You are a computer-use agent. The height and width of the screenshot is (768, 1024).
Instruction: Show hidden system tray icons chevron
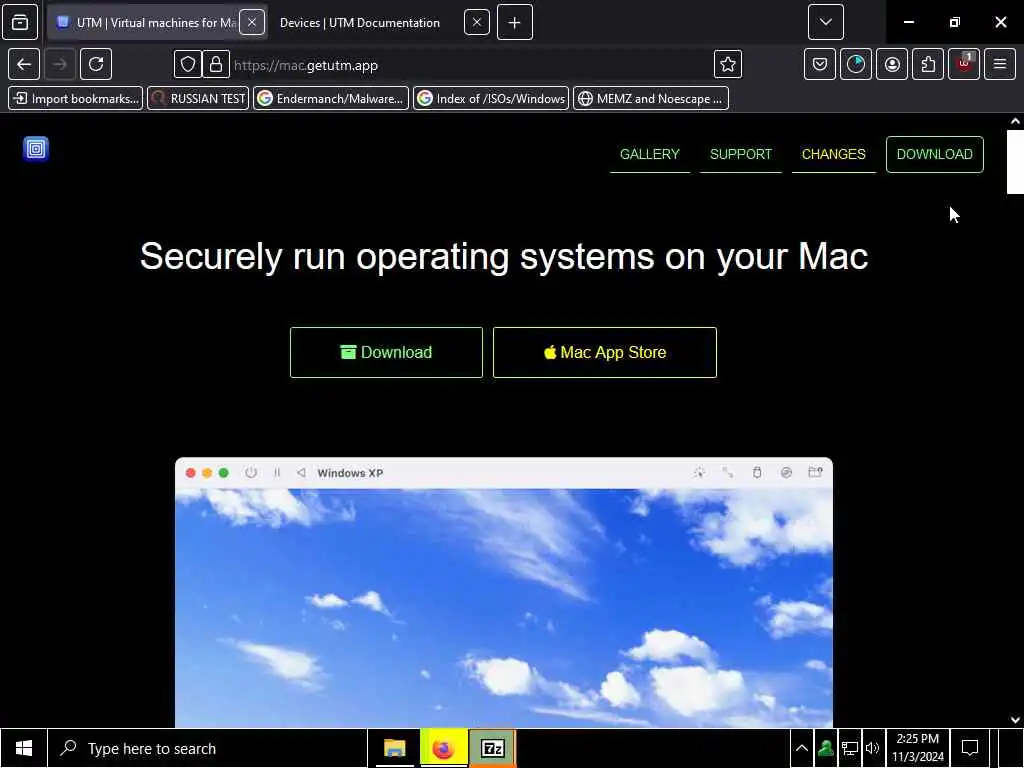pyautogui.click(x=801, y=748)
